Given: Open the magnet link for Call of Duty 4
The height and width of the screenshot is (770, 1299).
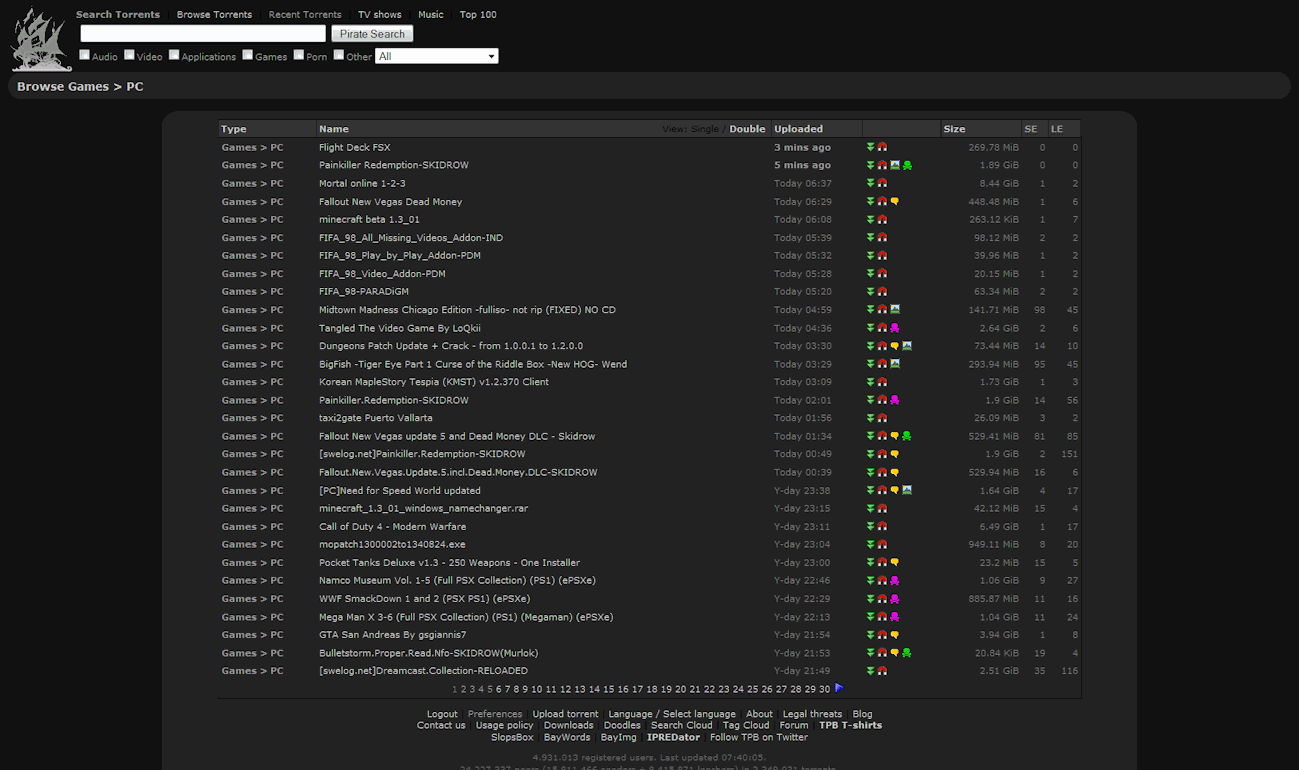Looking at the screenshot, I should point(881,526).
